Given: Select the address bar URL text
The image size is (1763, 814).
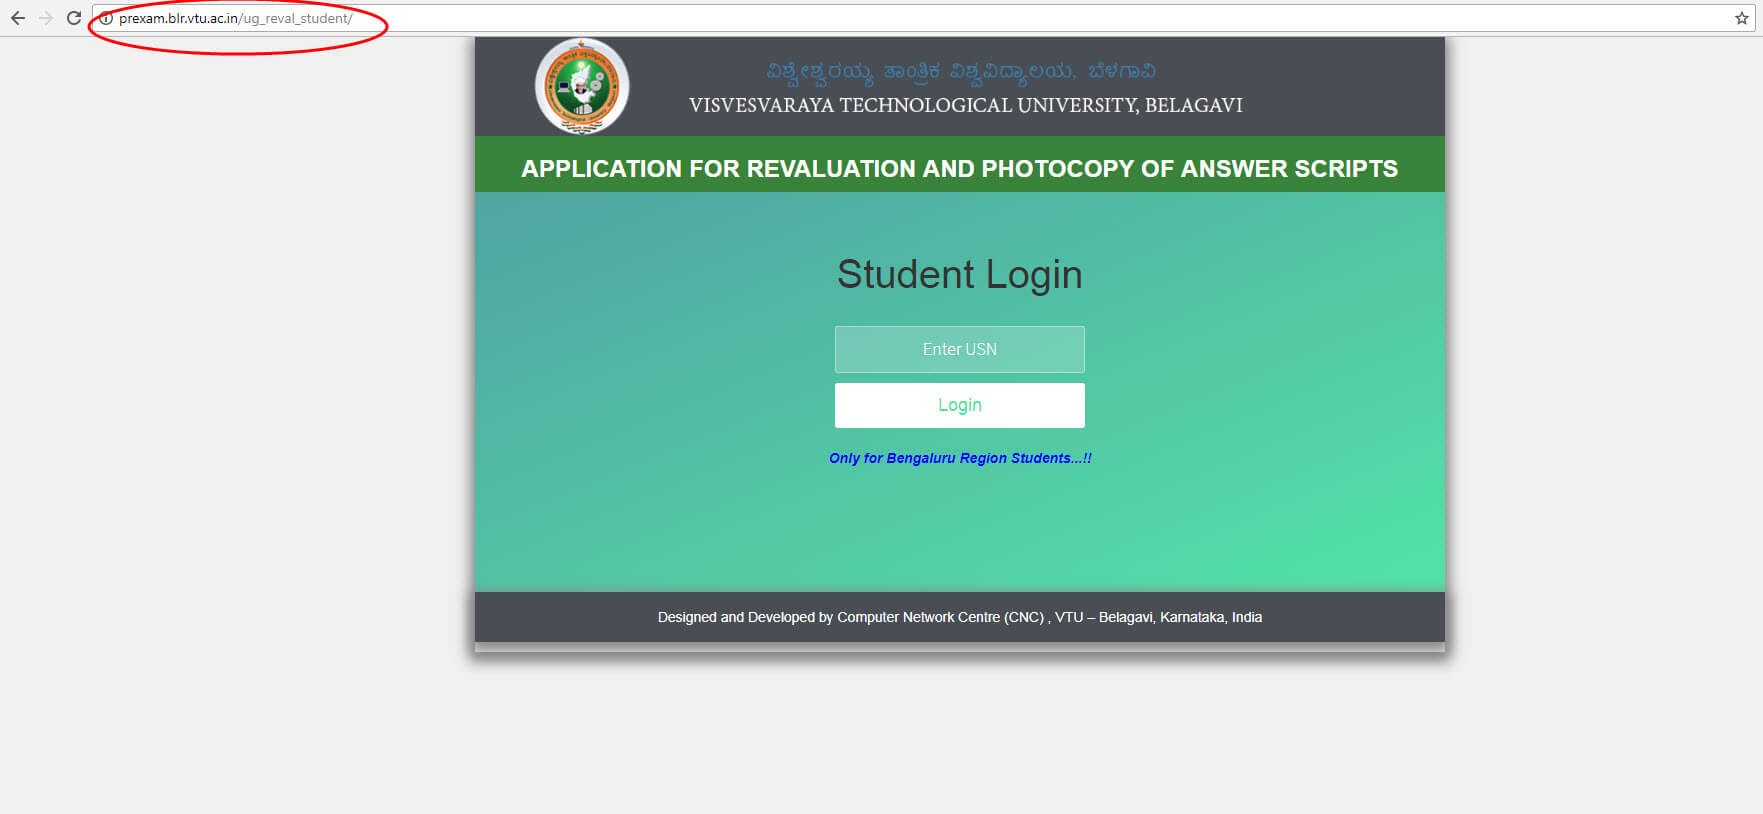Looking at the screenshot, I should point(236,18).
